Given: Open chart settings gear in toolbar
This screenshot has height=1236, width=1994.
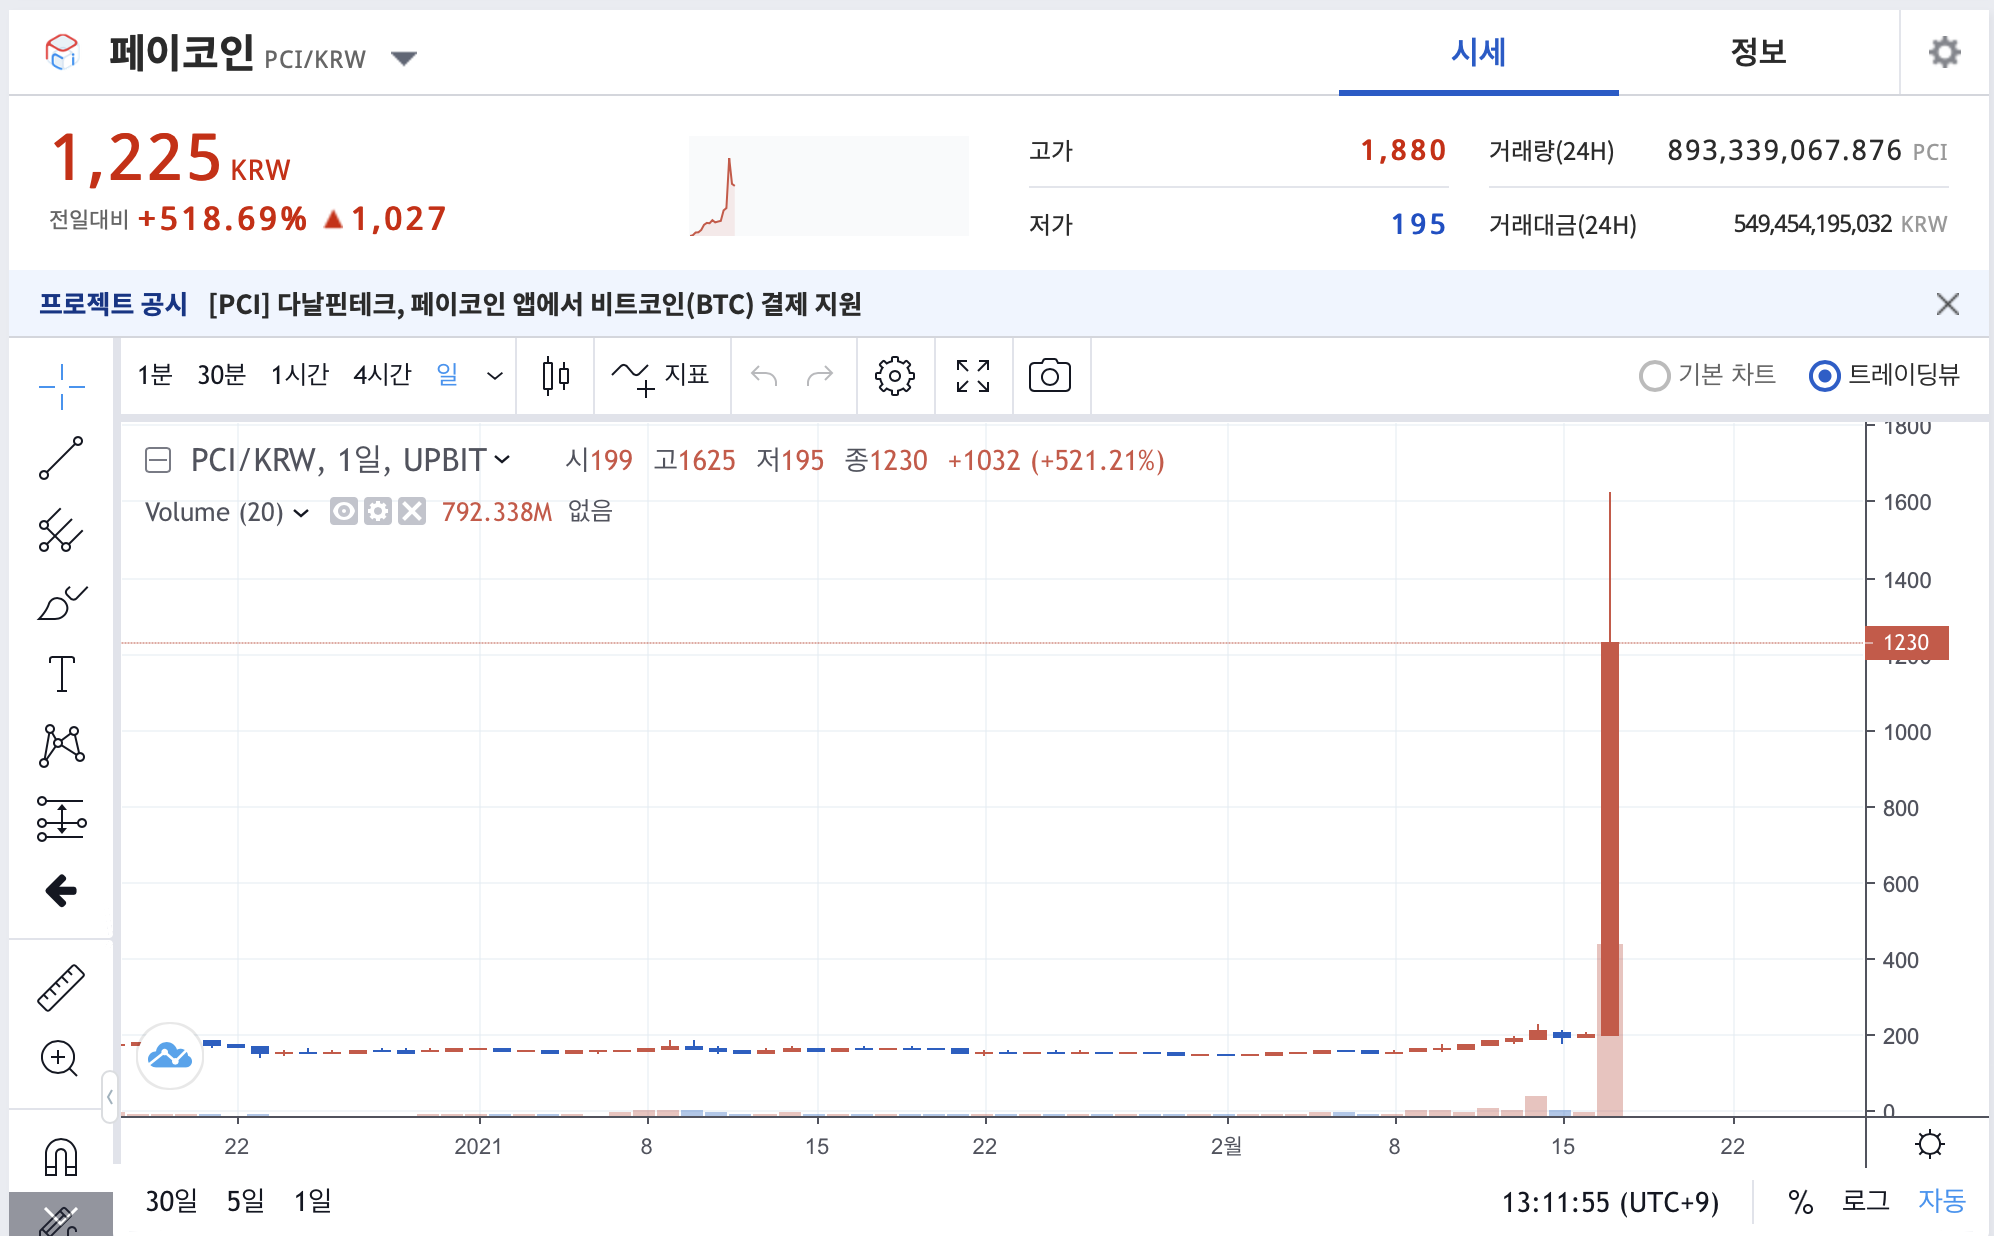Looking at the screenshot, I should point(895,376).
